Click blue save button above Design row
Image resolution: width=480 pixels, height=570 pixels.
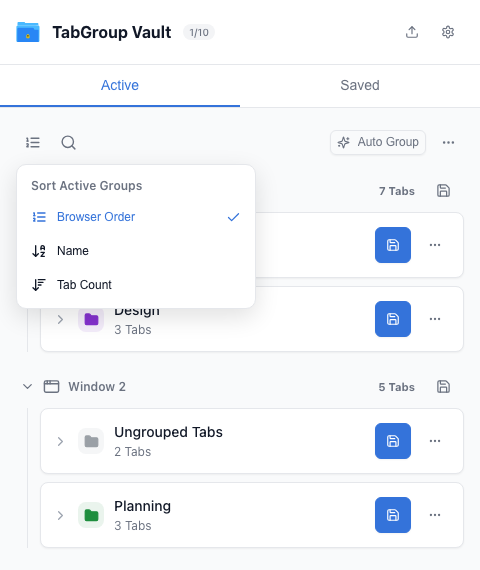click(x=393, y=245)
